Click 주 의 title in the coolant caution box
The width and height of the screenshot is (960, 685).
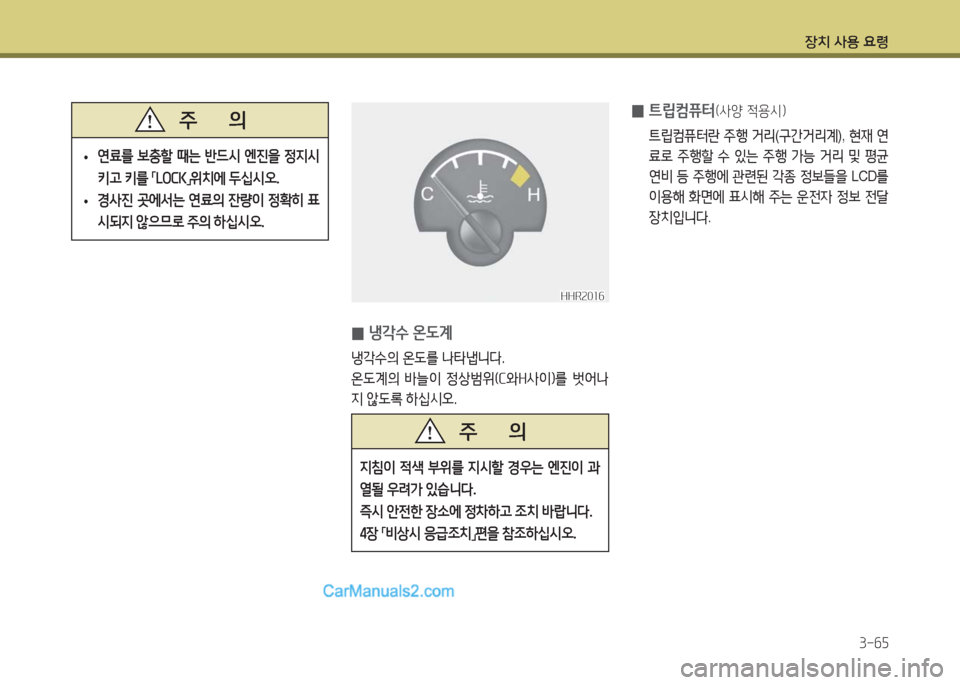tap(492, 432)
